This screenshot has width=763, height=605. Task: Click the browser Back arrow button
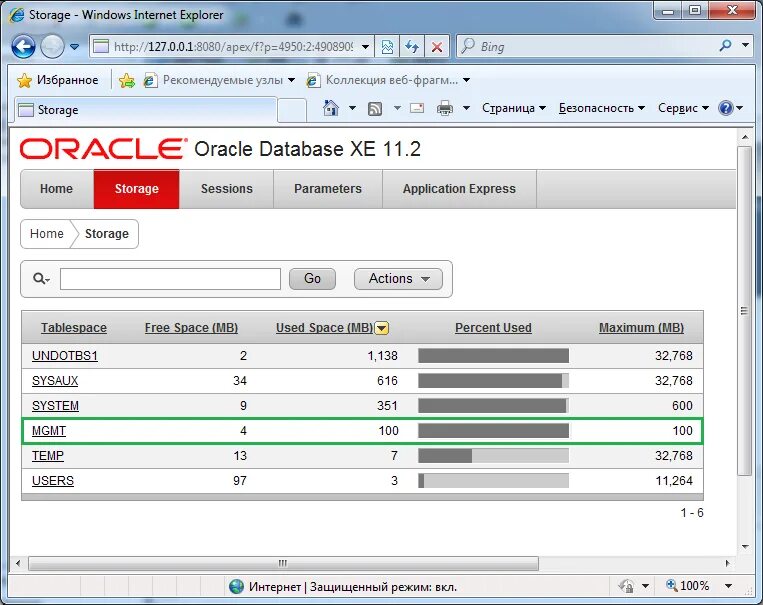(23, 47)
